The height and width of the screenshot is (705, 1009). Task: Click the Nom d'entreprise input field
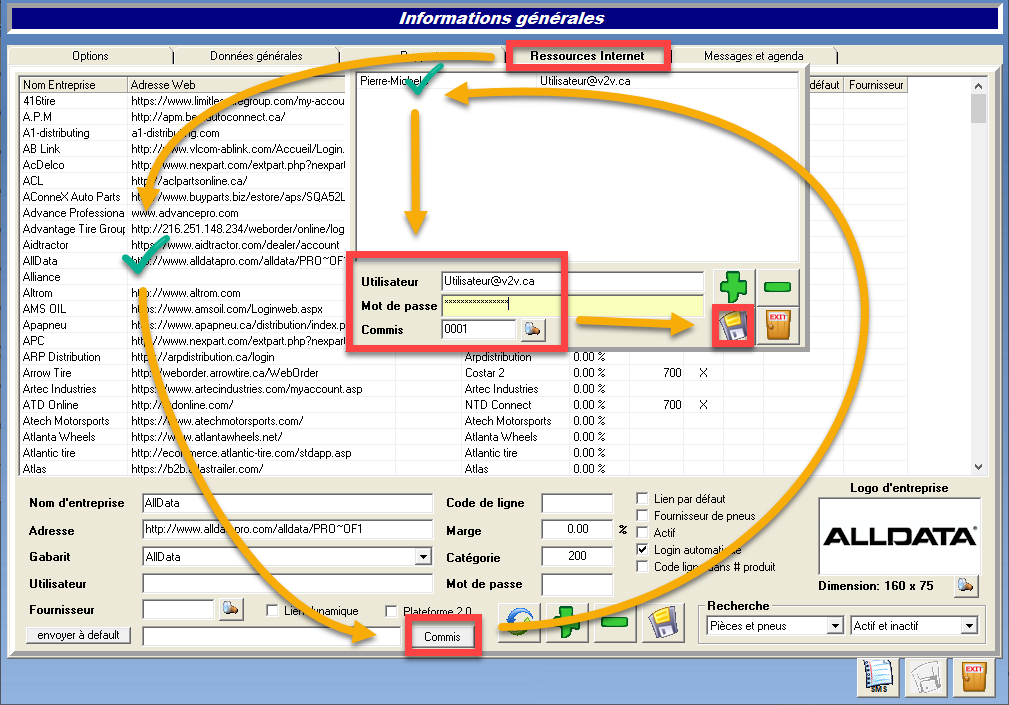288,503
